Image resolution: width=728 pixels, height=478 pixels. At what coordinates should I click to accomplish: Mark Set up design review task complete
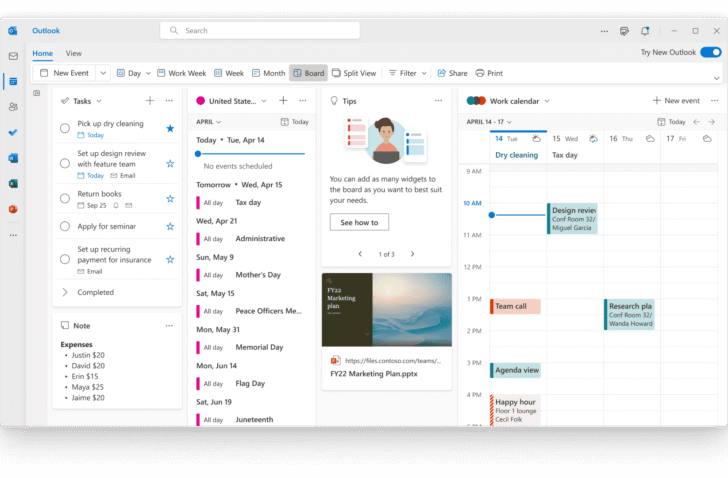(65, 163)
